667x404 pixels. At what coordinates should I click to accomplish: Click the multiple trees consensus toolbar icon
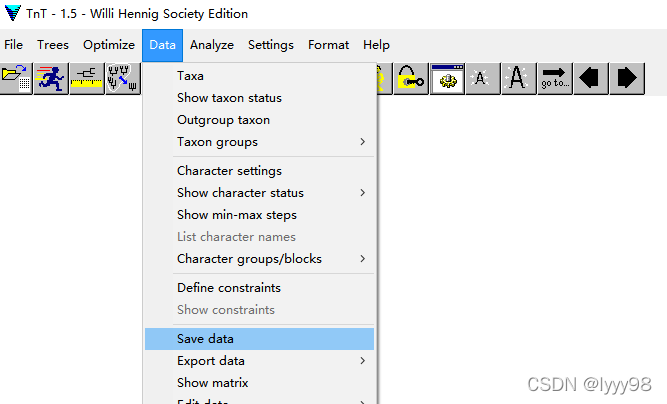tap(123, 78)
